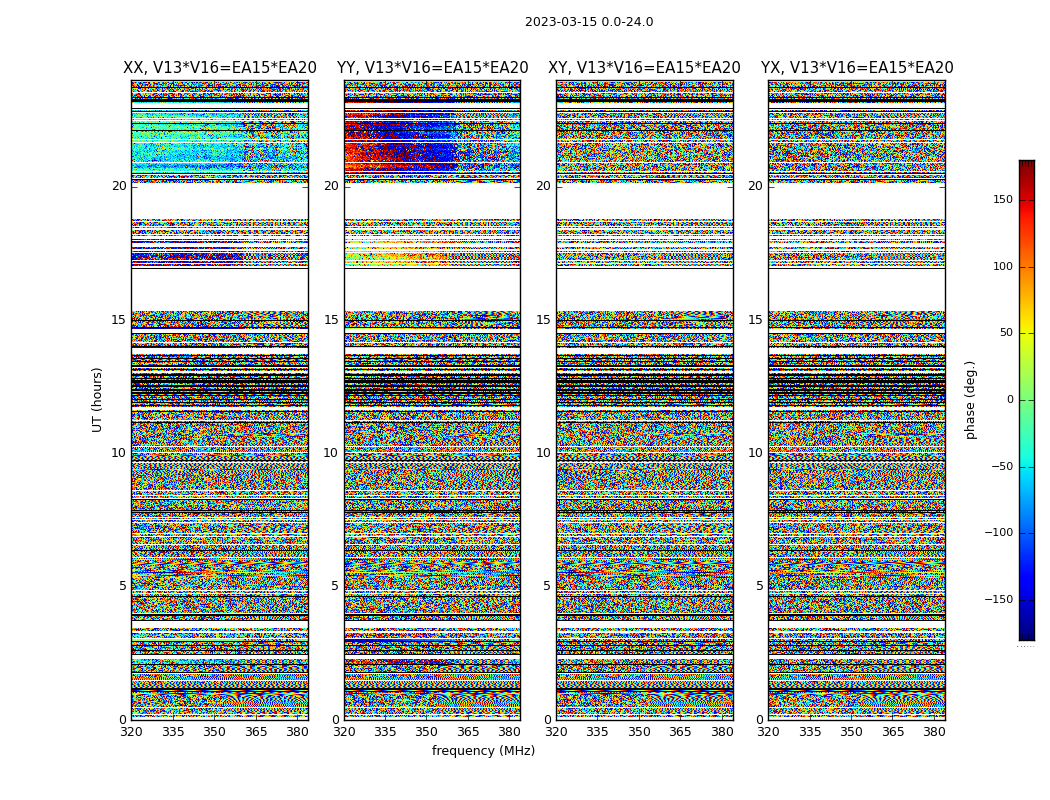Click the 10 hour tick of YX panel

pyautogui.click(x=756, y=453)
